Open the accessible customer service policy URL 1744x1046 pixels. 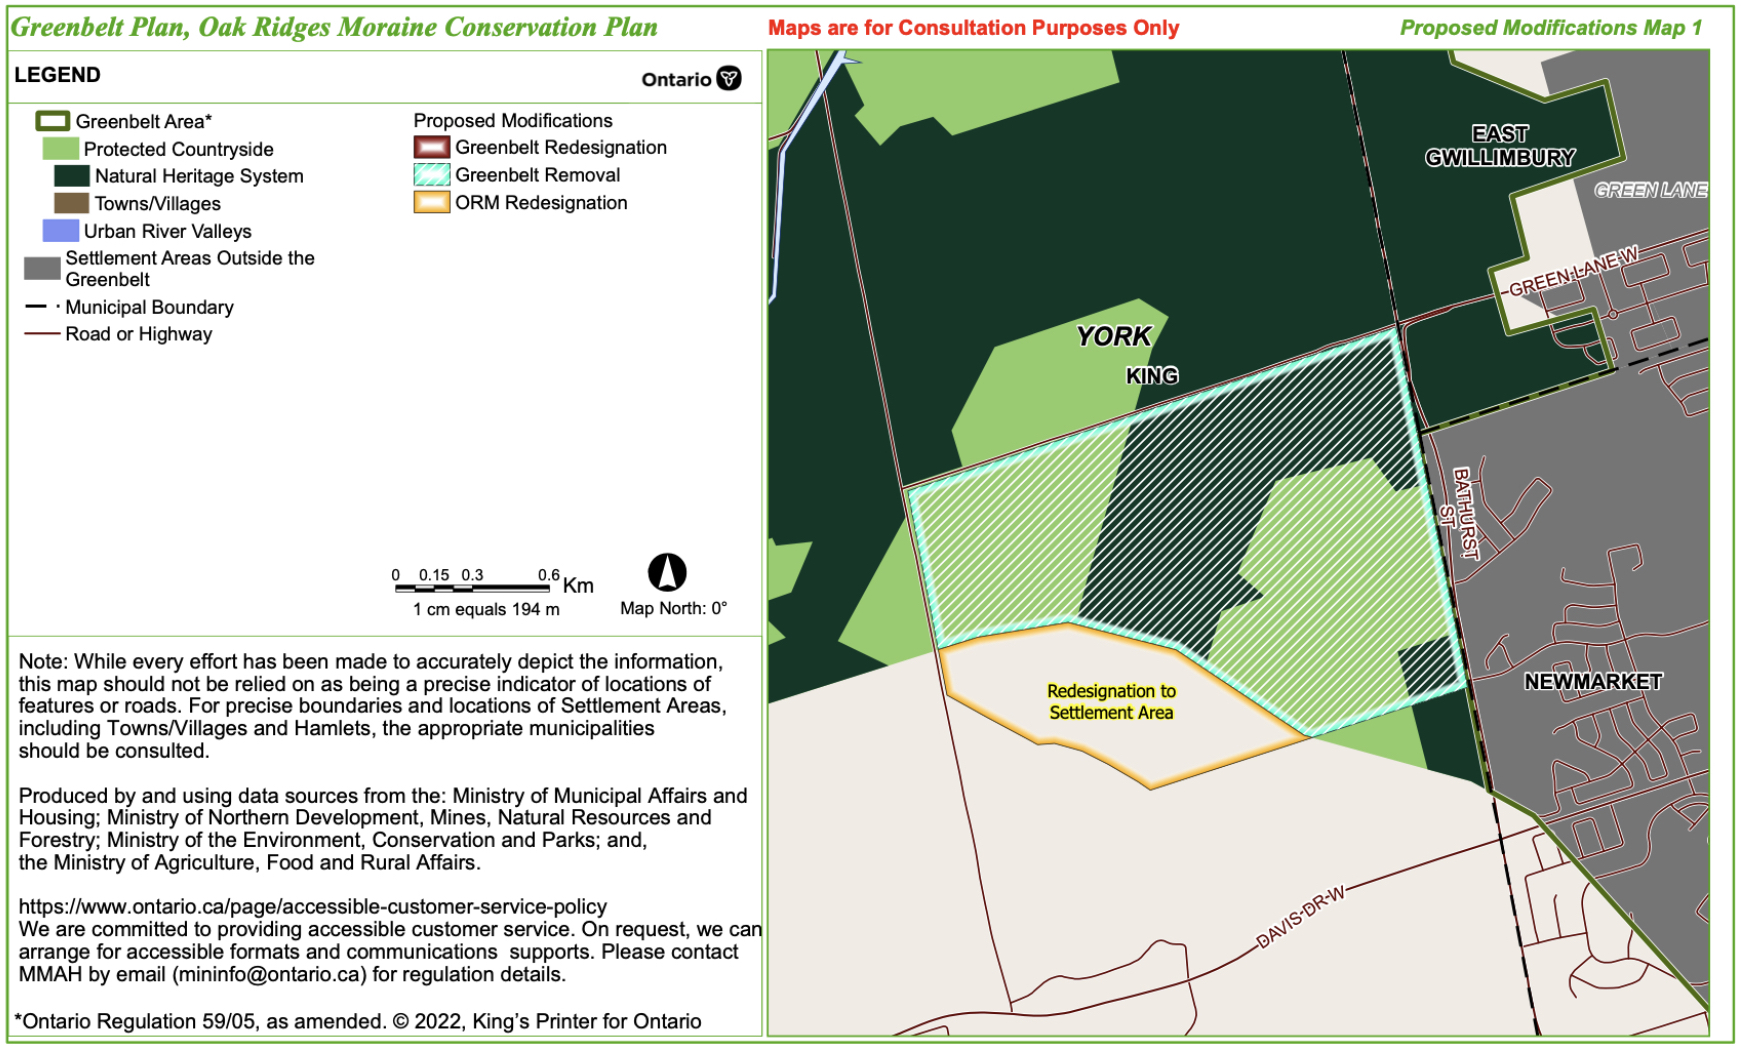coord(313,907)
